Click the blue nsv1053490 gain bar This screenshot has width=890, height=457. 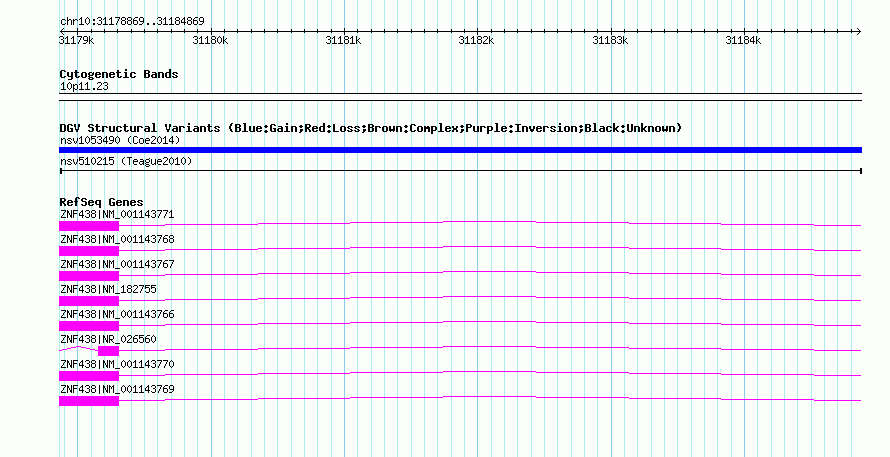pyautogui.click(x=460, y=150)
